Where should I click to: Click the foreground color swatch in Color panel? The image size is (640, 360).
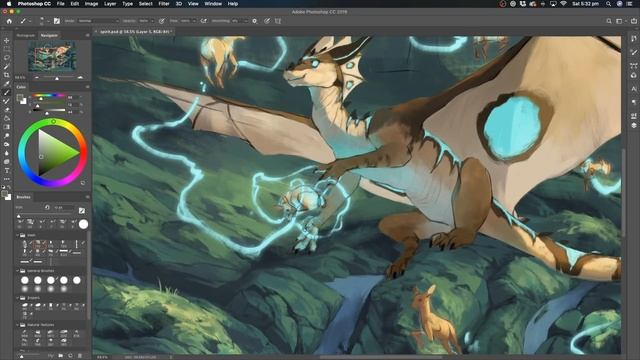click(20, 98)
